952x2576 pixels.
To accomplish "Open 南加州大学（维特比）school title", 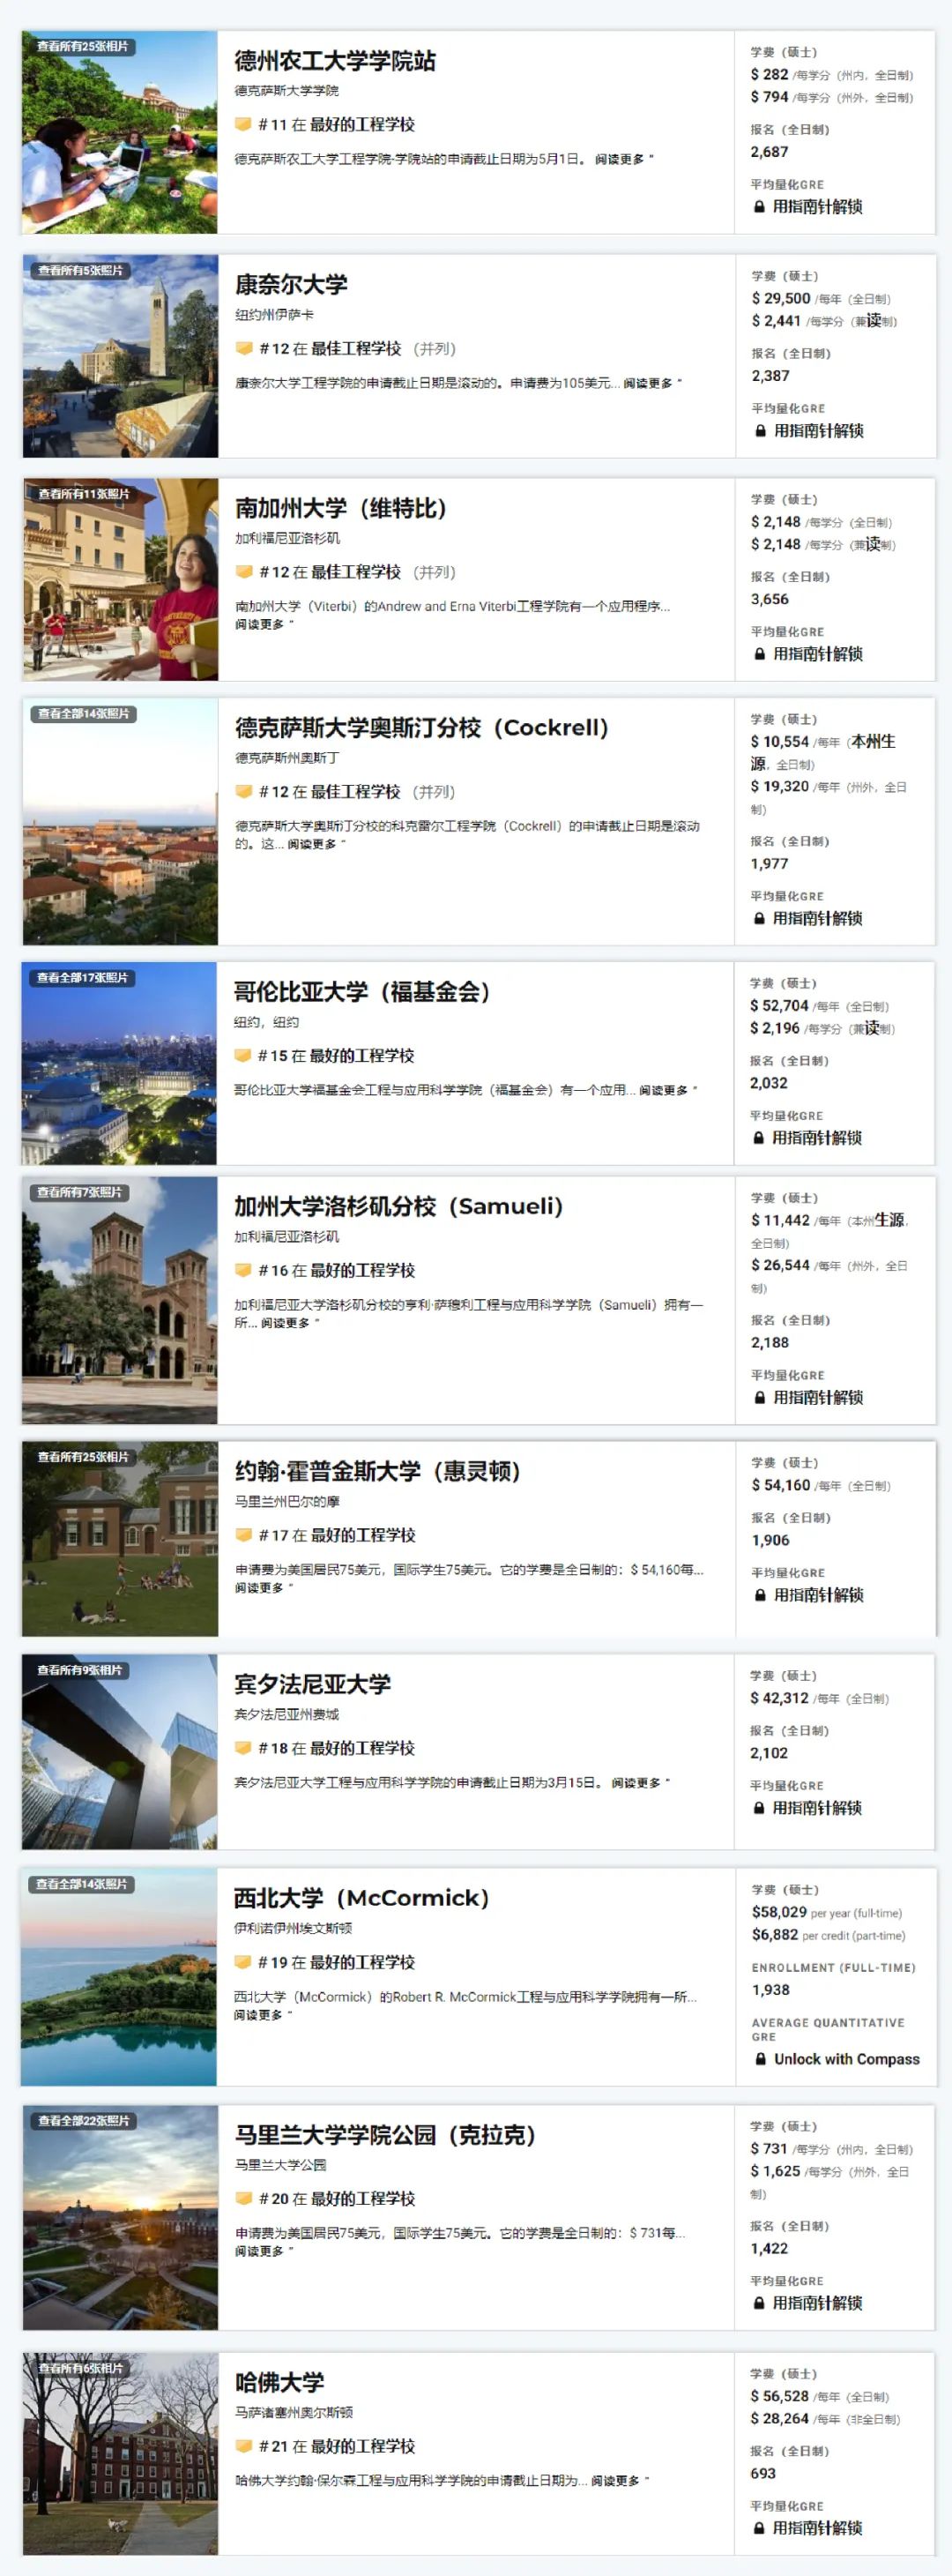I will pos(341,508).
